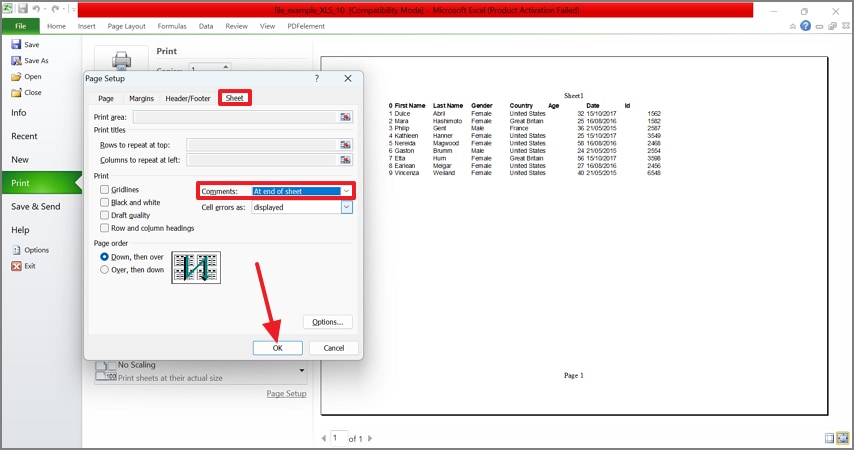Click Save in the File sidebar
The width and height of the screenshot is (854, 450).
(26, 45)
